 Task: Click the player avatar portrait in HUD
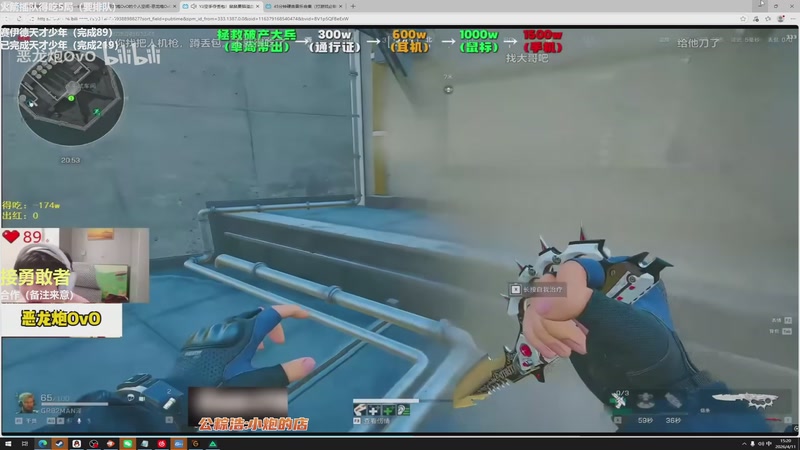tap(27, 403)
